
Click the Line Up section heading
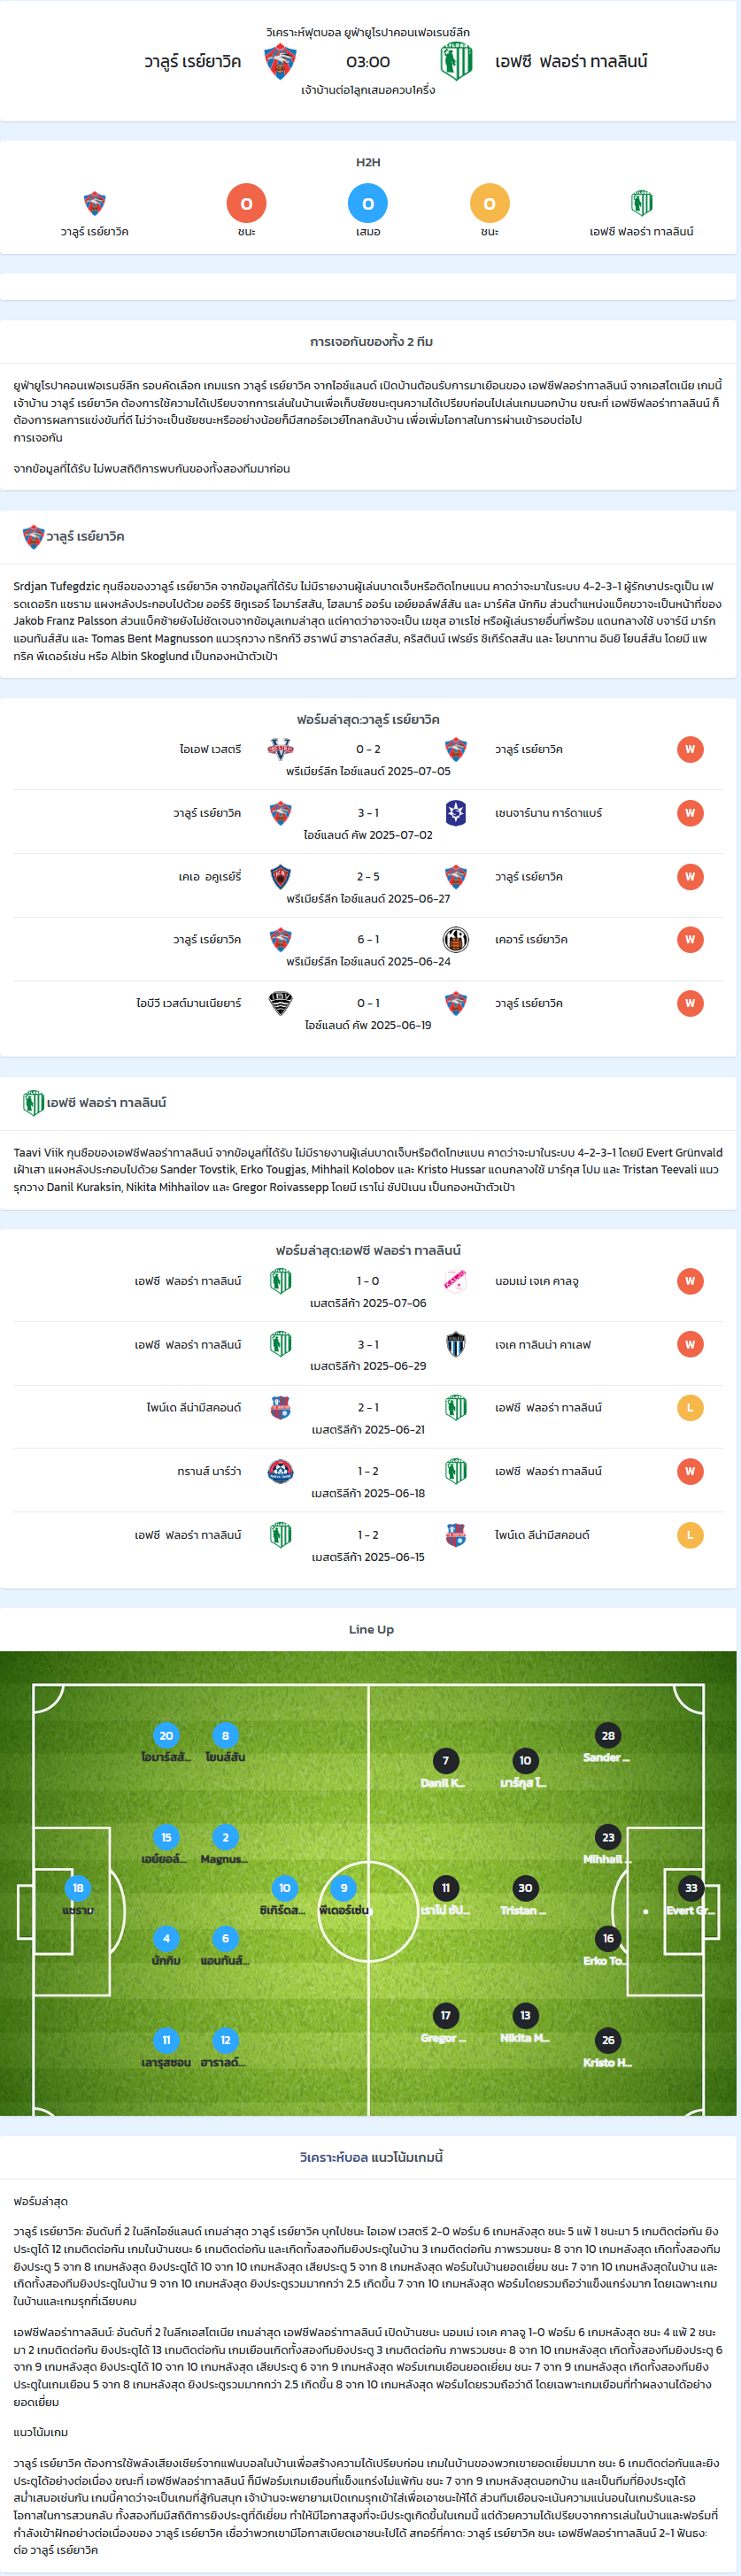[371, 1629]
